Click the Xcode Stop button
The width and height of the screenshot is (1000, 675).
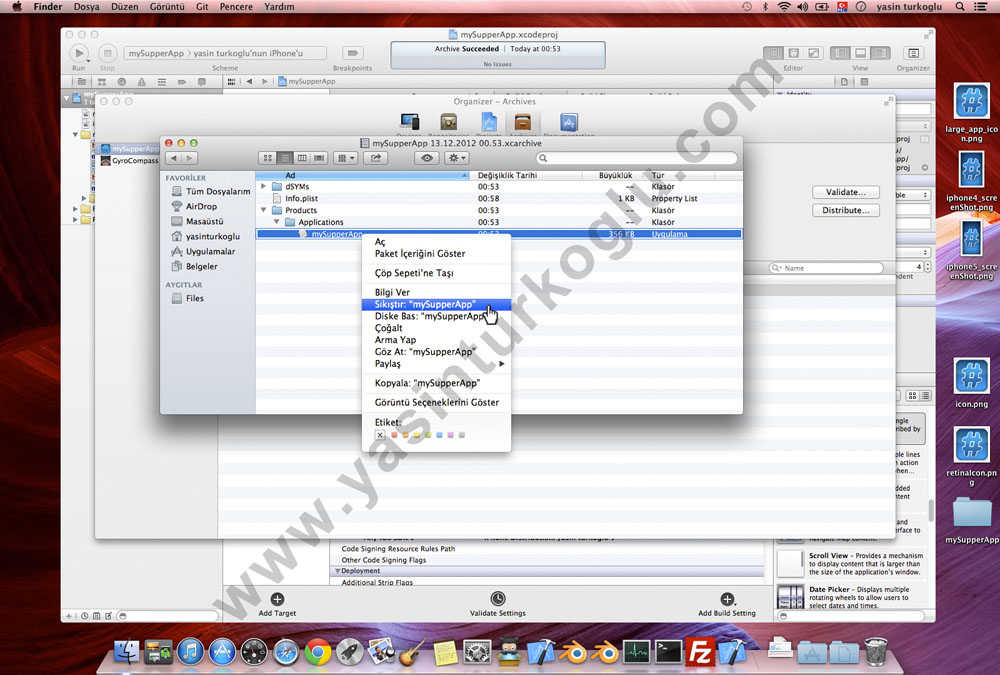[107, 53]
